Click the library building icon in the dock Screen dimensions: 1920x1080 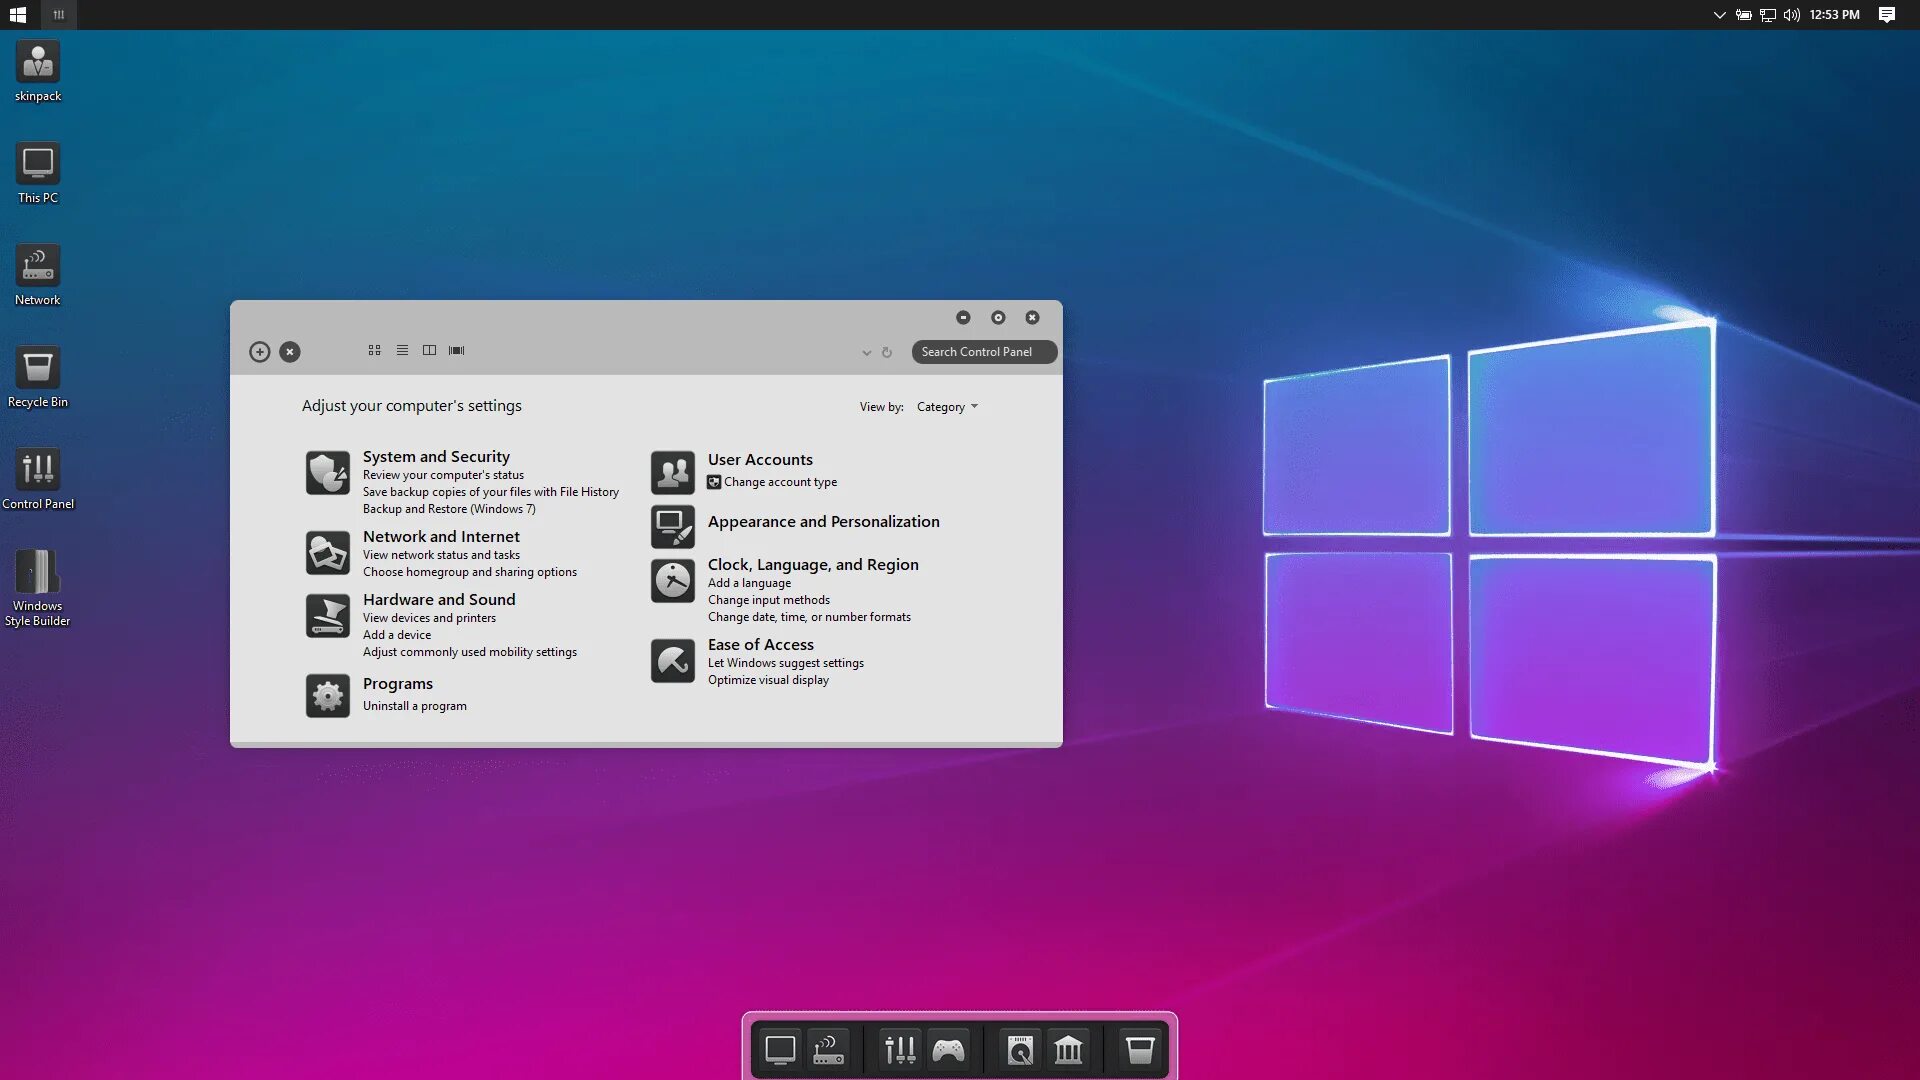[1068, 1050]
